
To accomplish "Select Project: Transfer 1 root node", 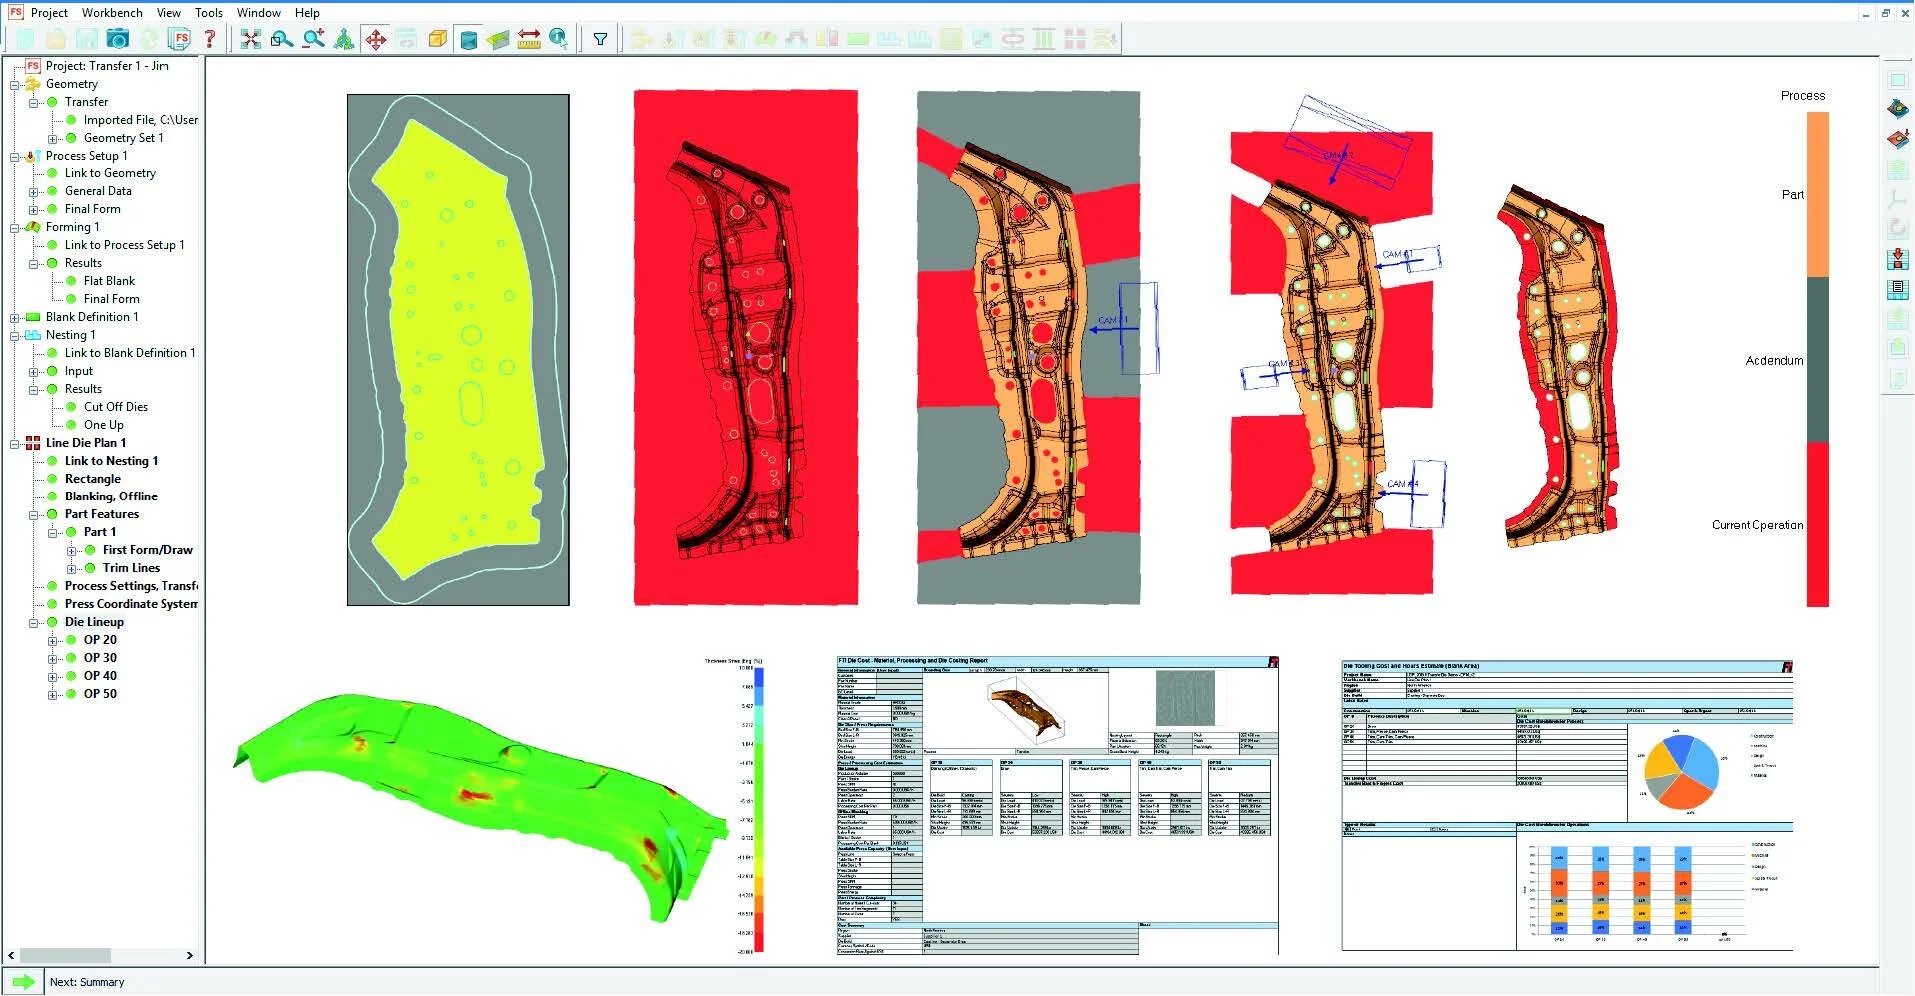I will coord(107,66).
